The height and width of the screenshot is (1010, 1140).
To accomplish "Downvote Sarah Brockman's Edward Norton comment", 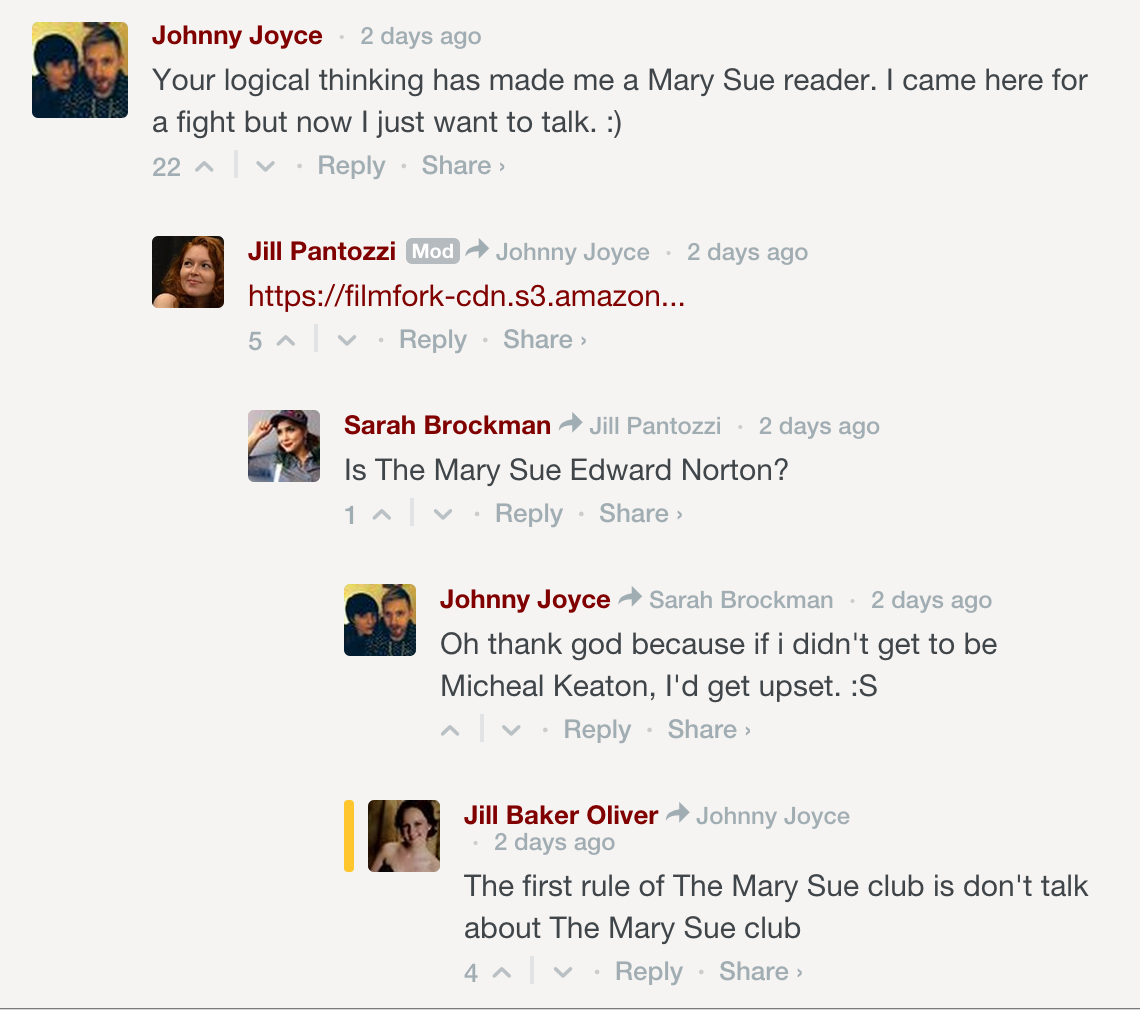I will [443, 514].
